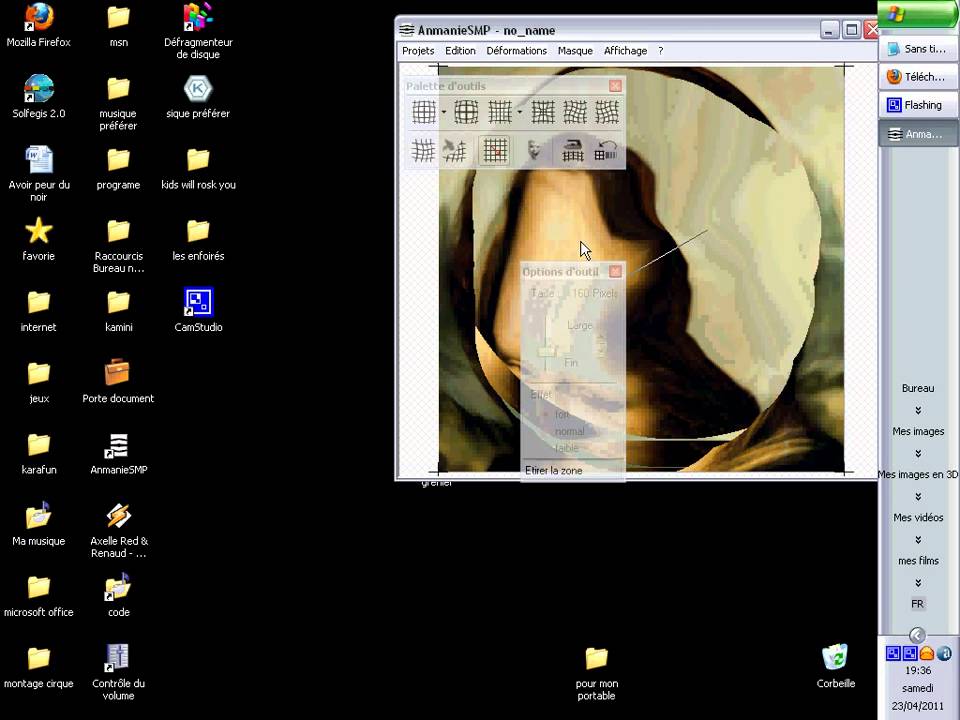Select the brush-on-grid smear tool
The width and height of the screenshot is (960, 720).
[455, 151]
